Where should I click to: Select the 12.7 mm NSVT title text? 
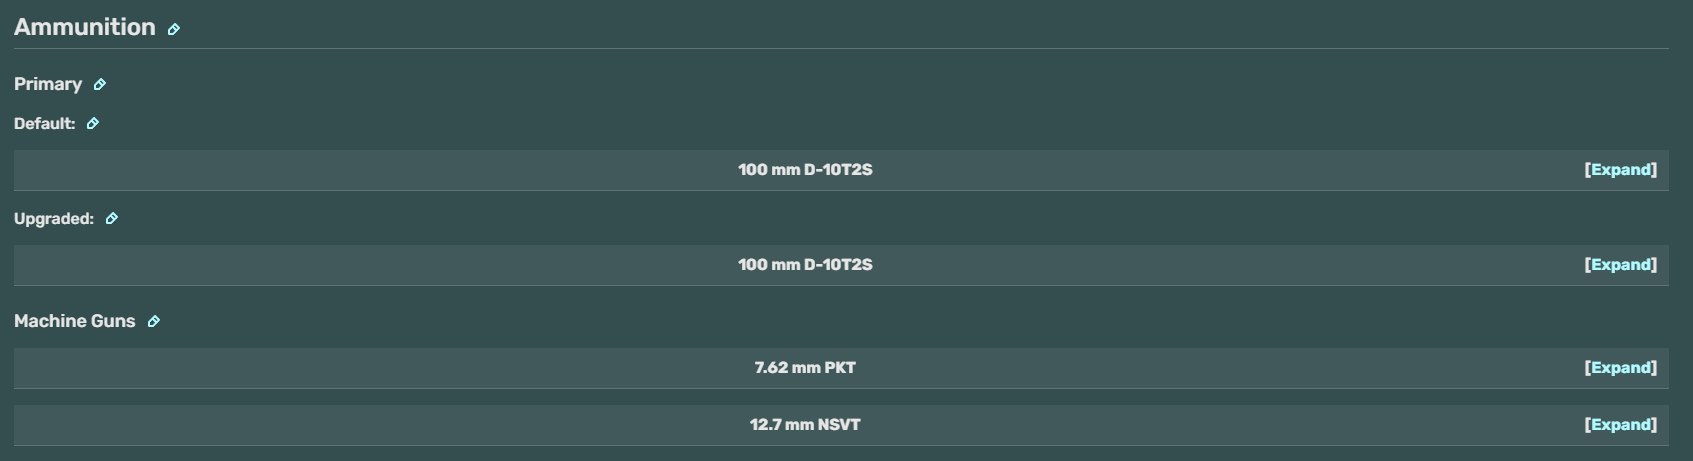click(805, 425)
